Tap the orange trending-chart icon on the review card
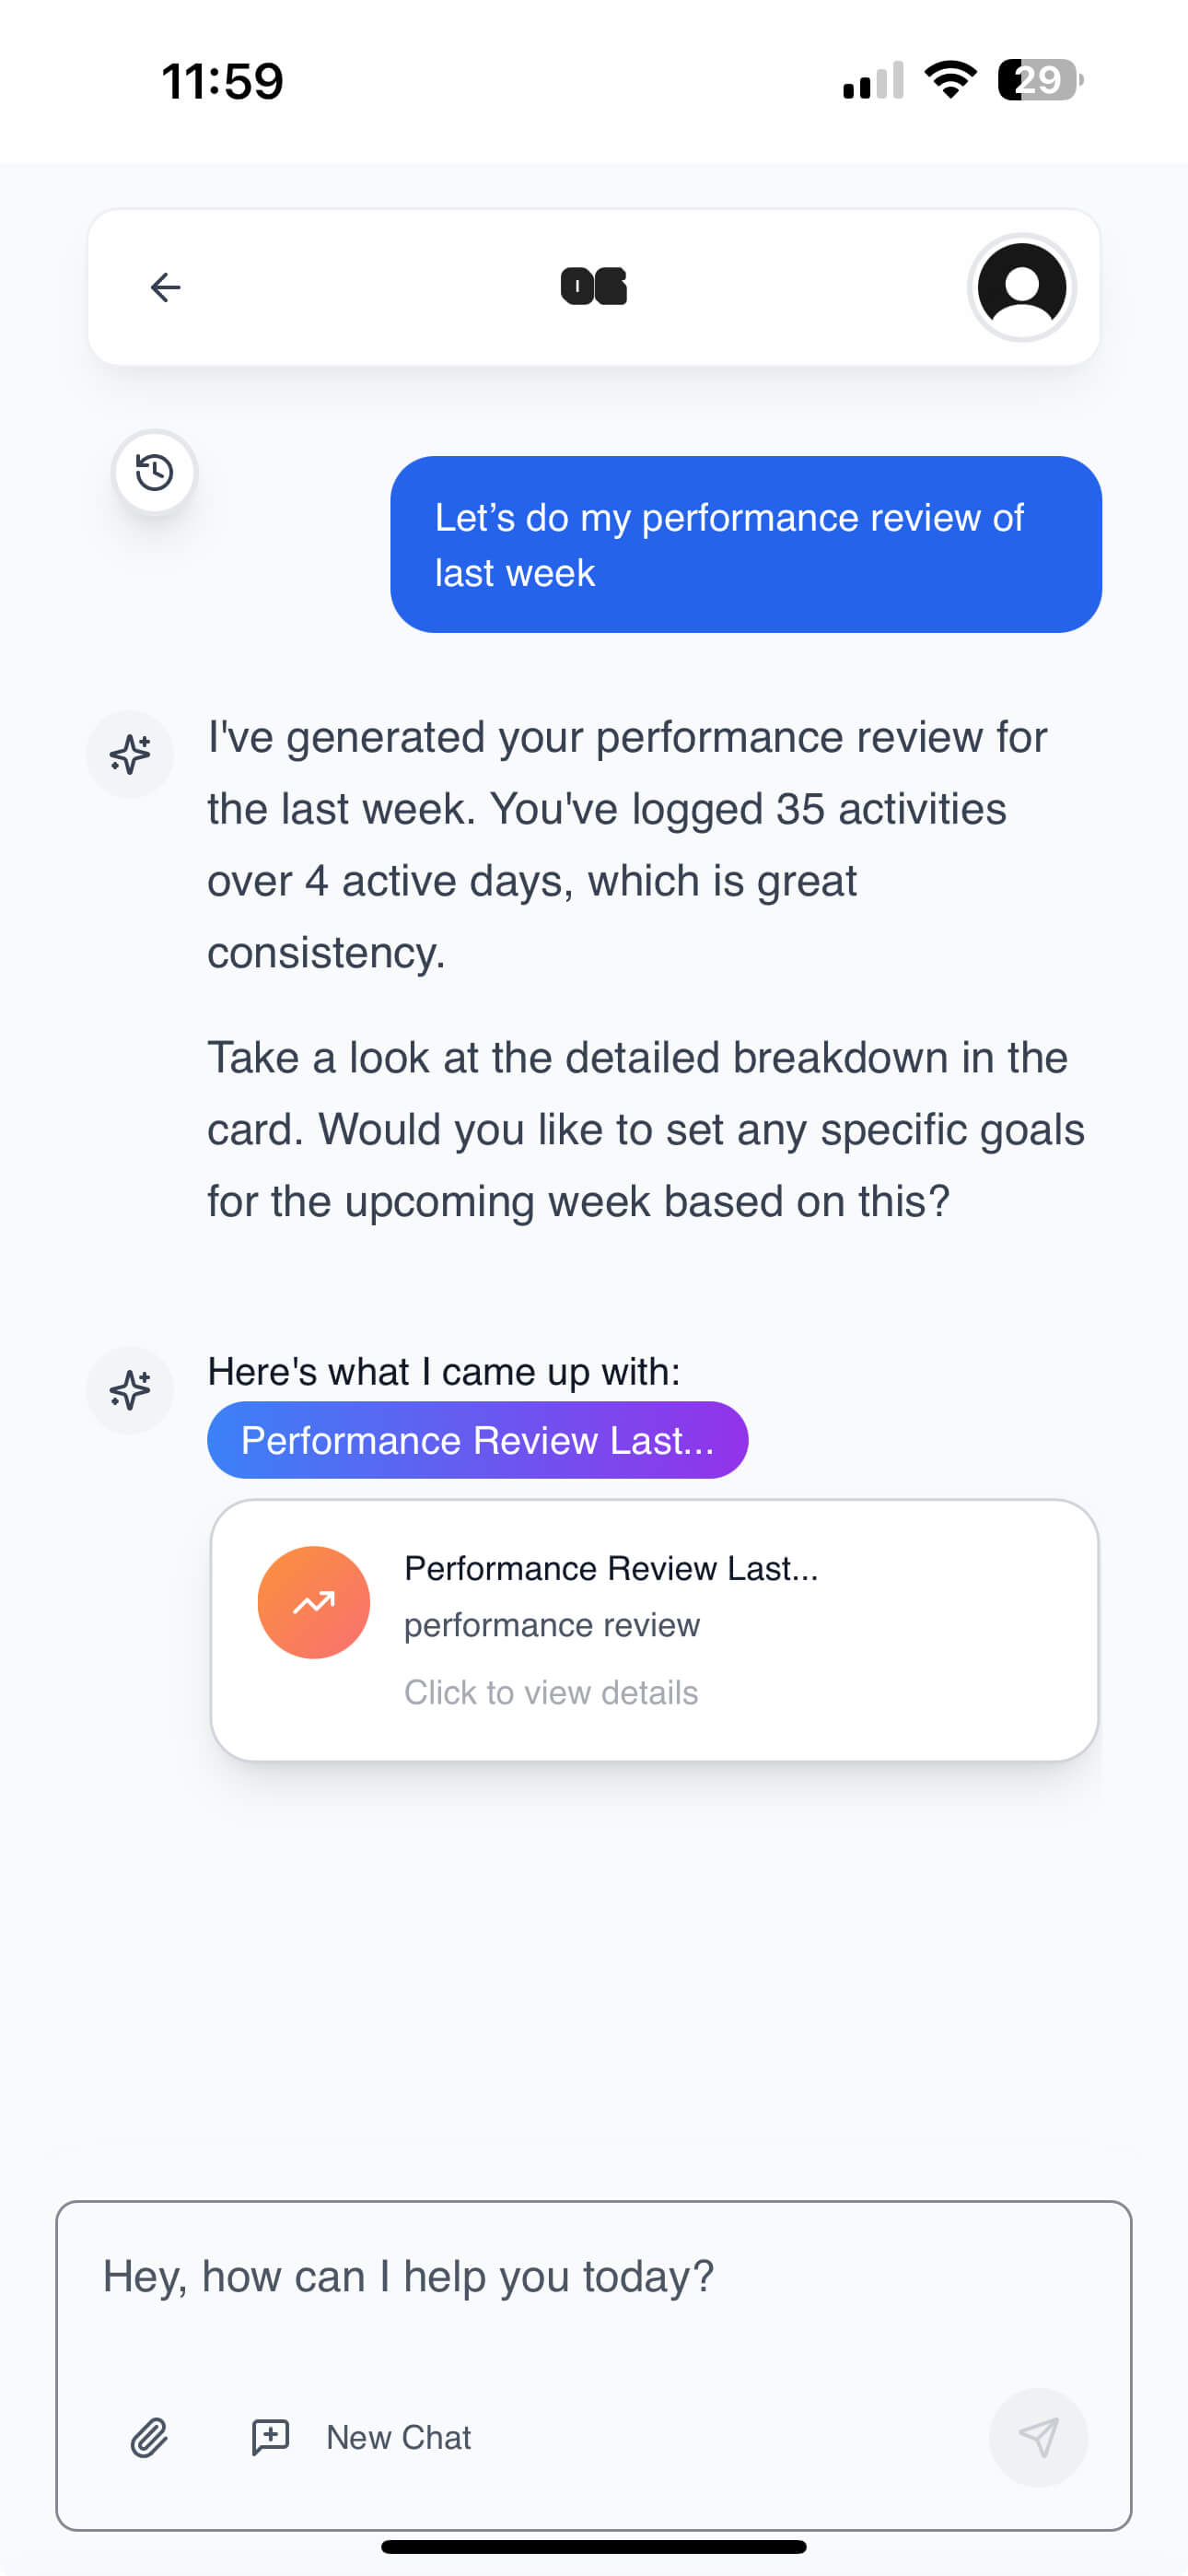Image resolution: width=1188 pixels, height=2576 pixels. tap(313, 1602)
